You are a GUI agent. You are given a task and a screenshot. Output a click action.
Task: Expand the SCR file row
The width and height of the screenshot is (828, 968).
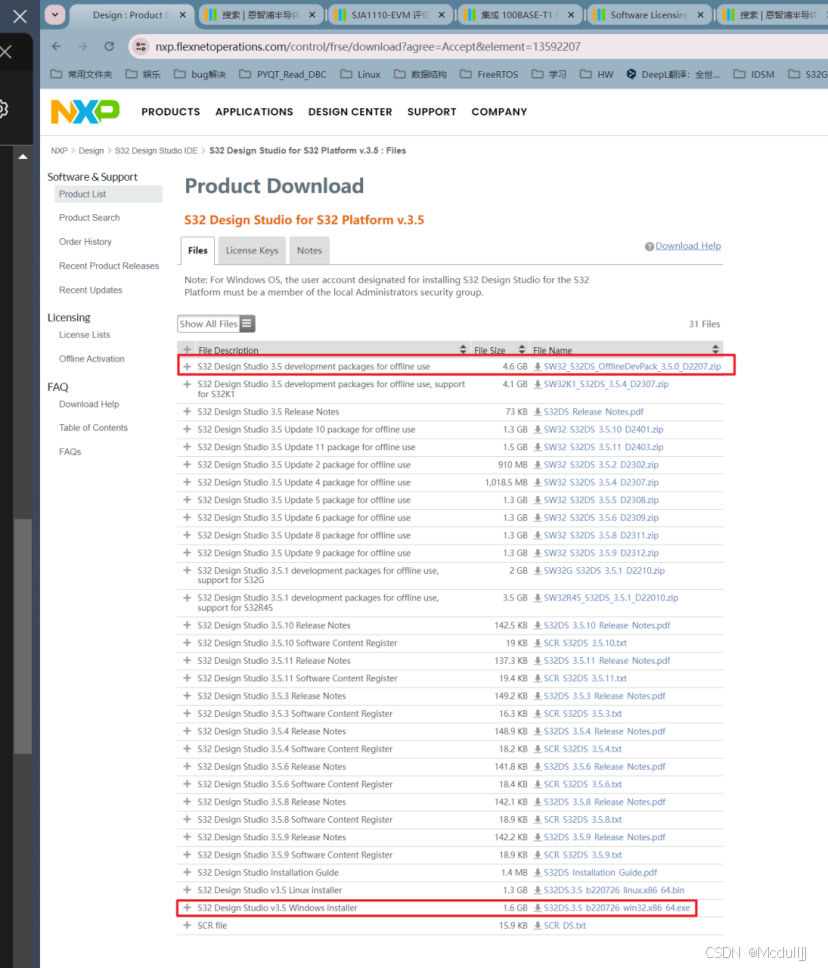(x=187, y=925)
